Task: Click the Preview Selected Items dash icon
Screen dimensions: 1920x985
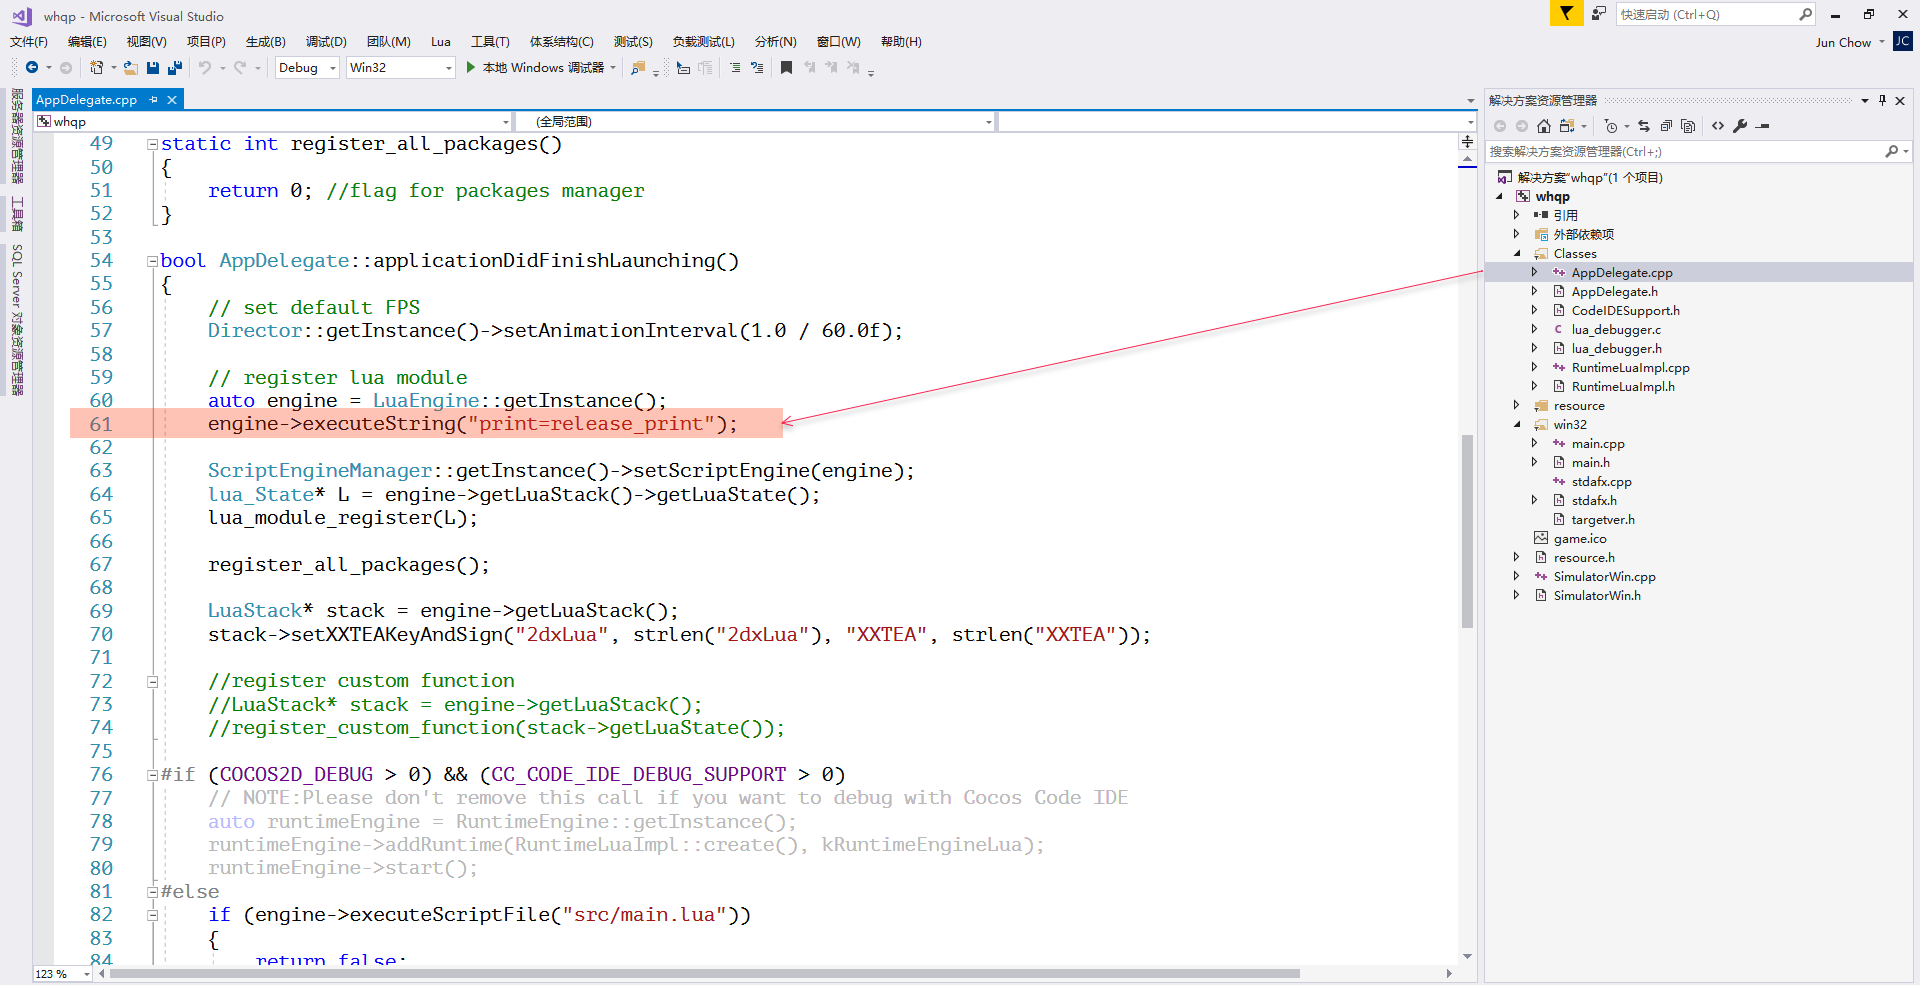Action: click(x=1763, y=126)
